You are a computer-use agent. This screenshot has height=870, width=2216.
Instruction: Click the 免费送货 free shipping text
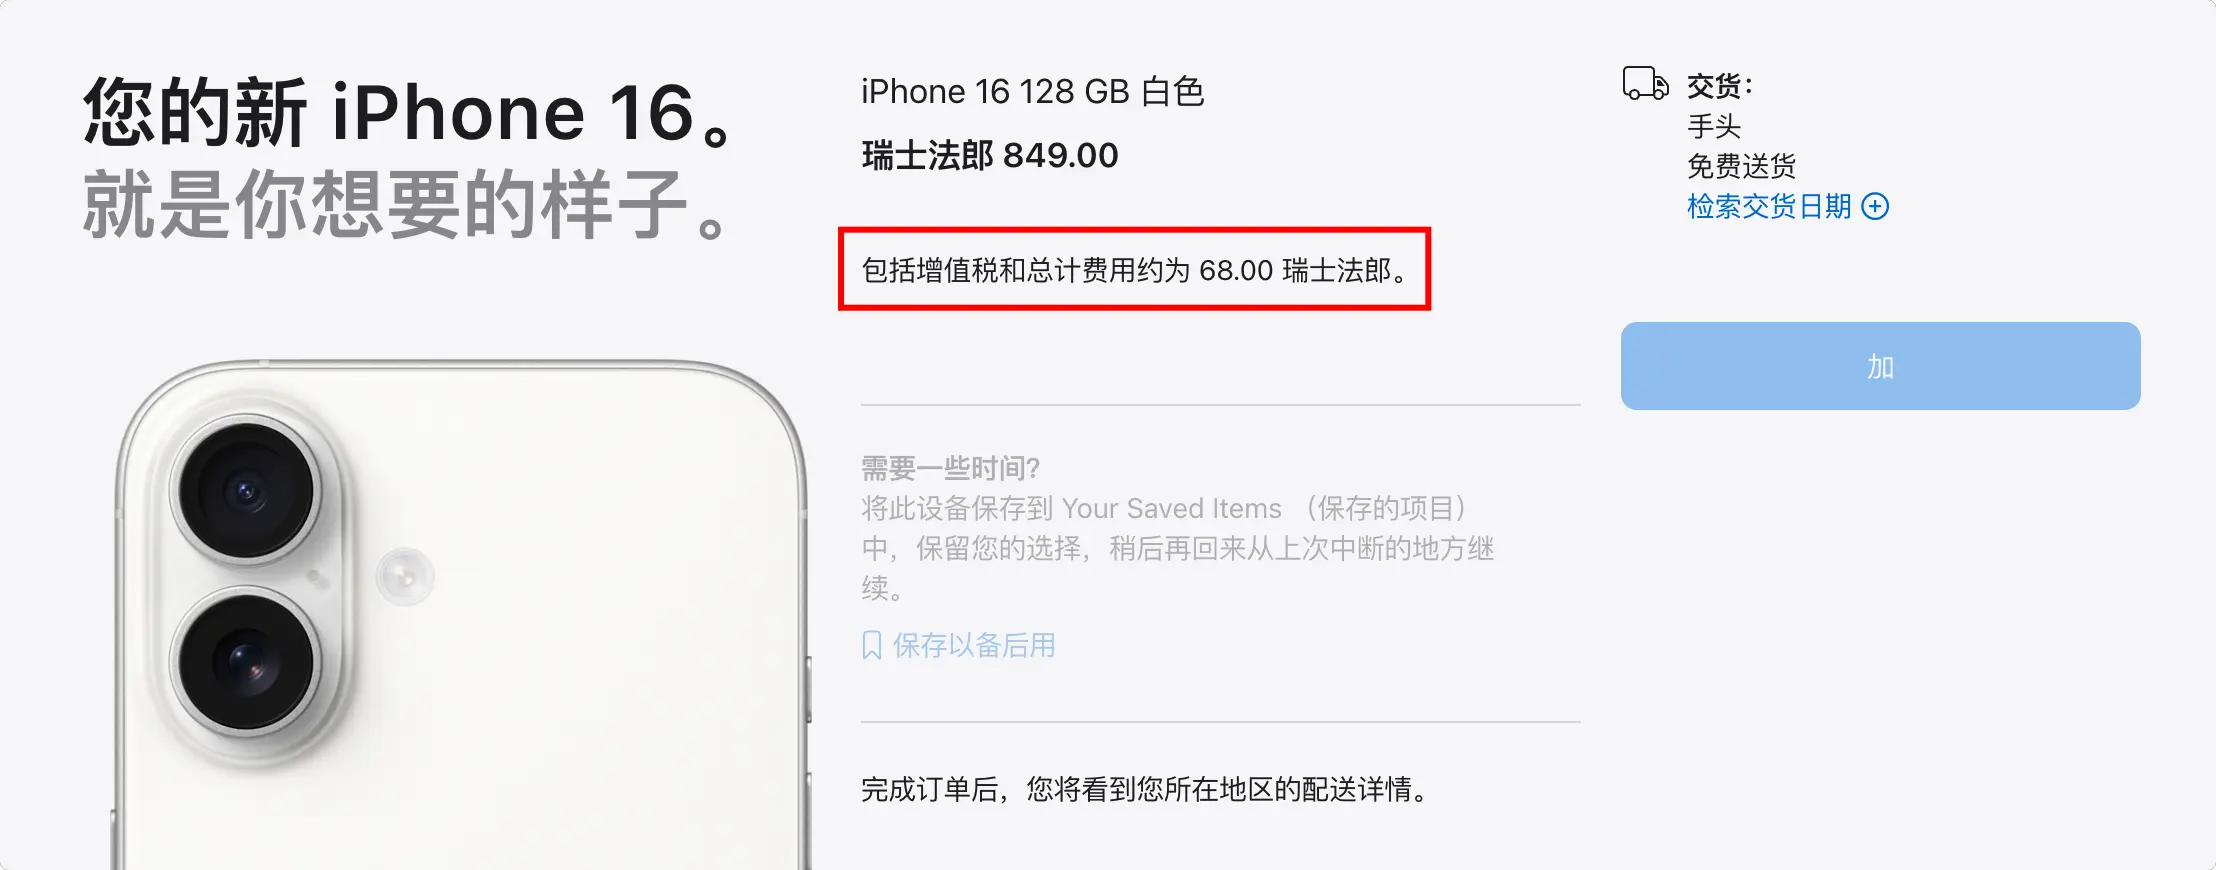click(1742, 166)
